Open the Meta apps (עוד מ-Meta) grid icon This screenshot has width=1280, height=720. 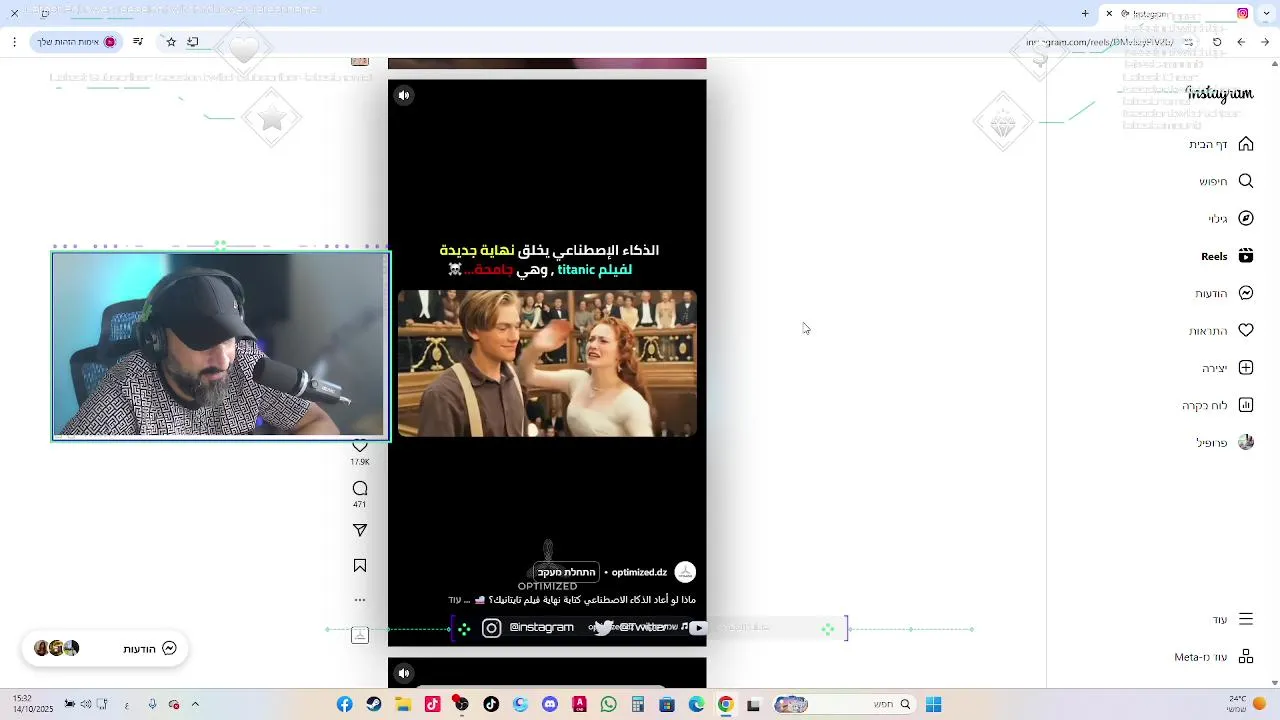pos(1246,657)
